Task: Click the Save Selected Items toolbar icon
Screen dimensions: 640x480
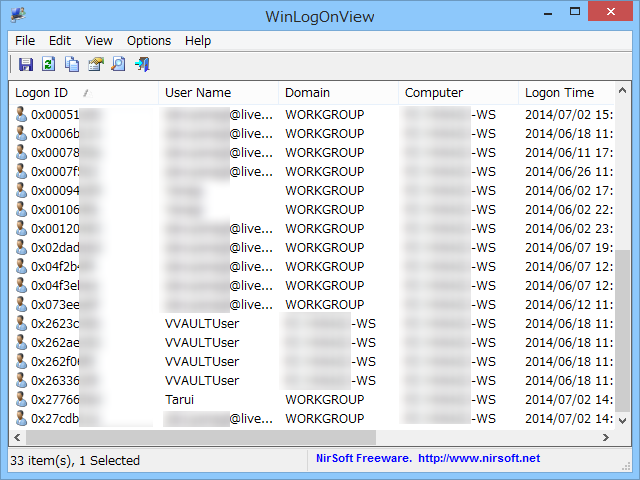Action: (x=26, y=64)
